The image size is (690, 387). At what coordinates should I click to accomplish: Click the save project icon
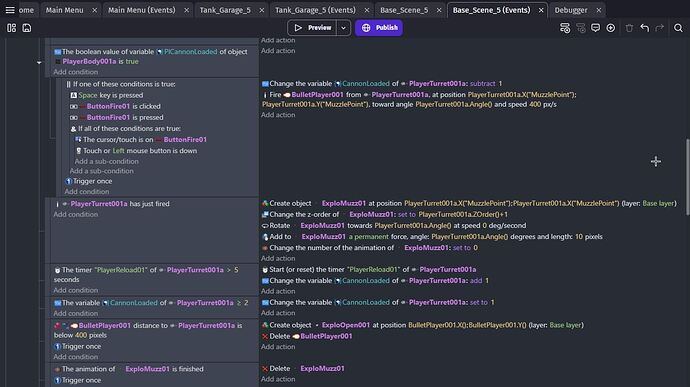click(x=27, y=28)
